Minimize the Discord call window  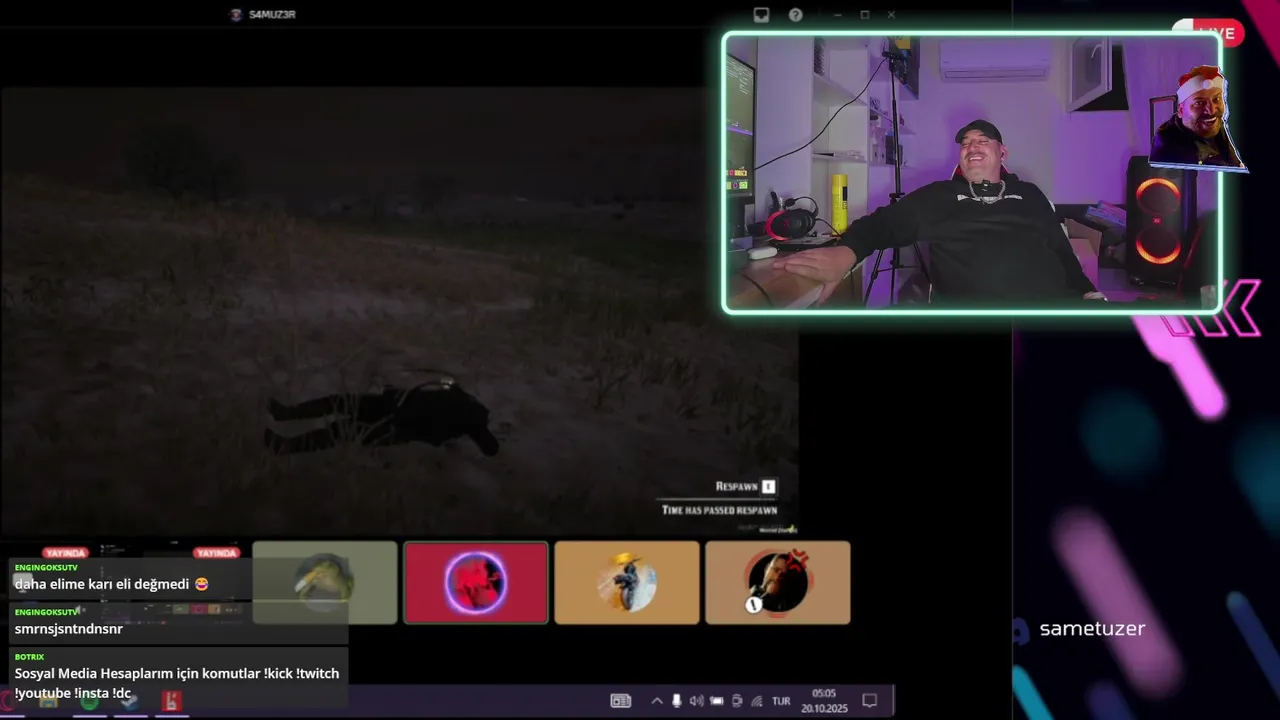837,15
